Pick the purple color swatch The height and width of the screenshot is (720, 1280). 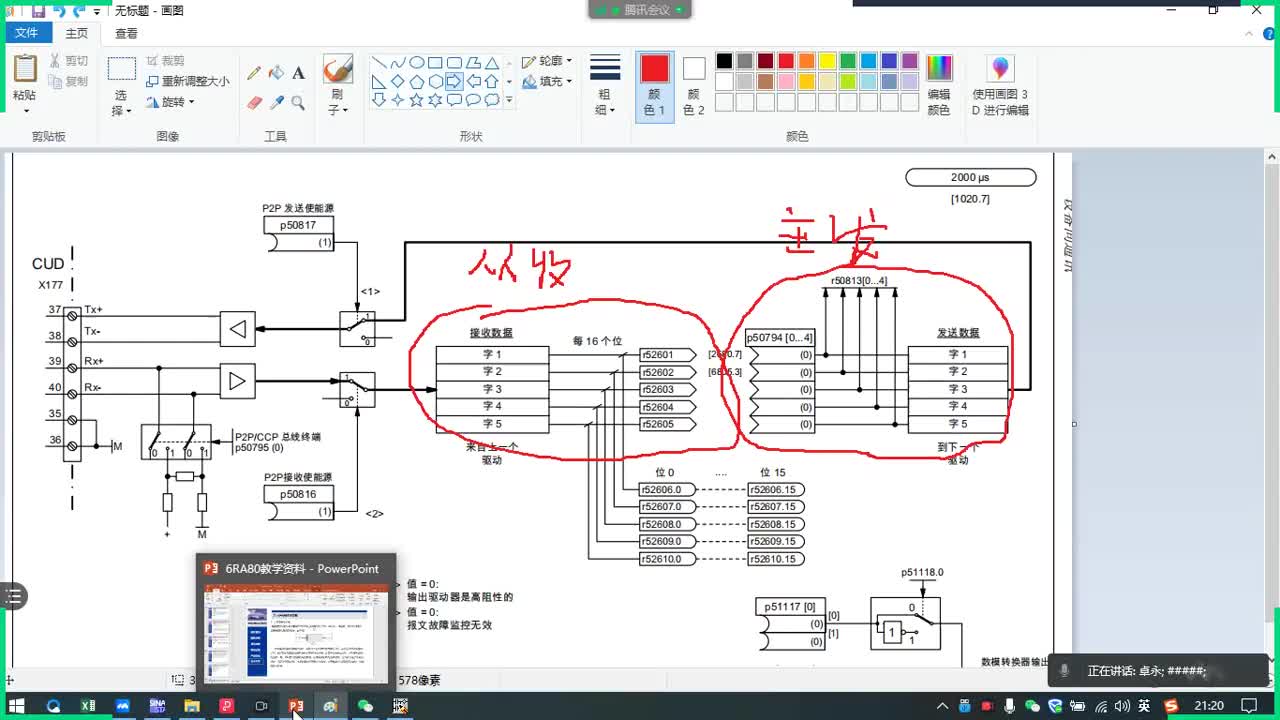click(x=909, y=61)
